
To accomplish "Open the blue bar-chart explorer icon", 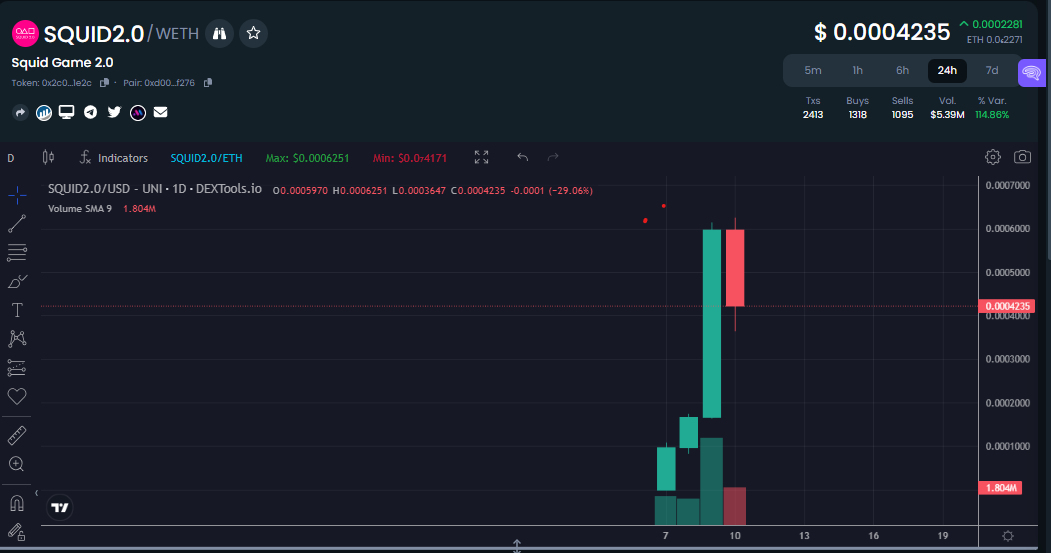I will (44, 113).
